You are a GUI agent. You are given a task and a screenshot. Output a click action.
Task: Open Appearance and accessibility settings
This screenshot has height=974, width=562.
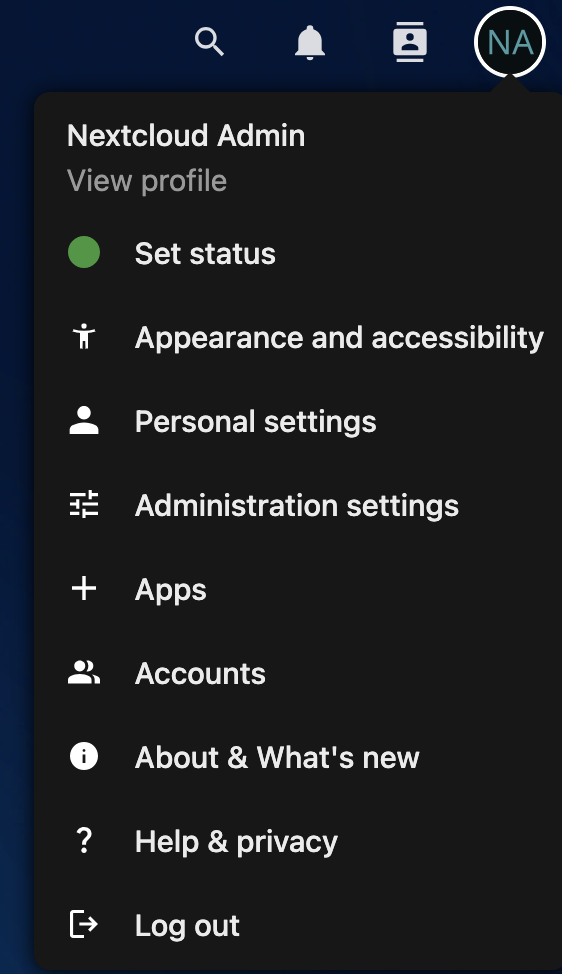(298, 337)
